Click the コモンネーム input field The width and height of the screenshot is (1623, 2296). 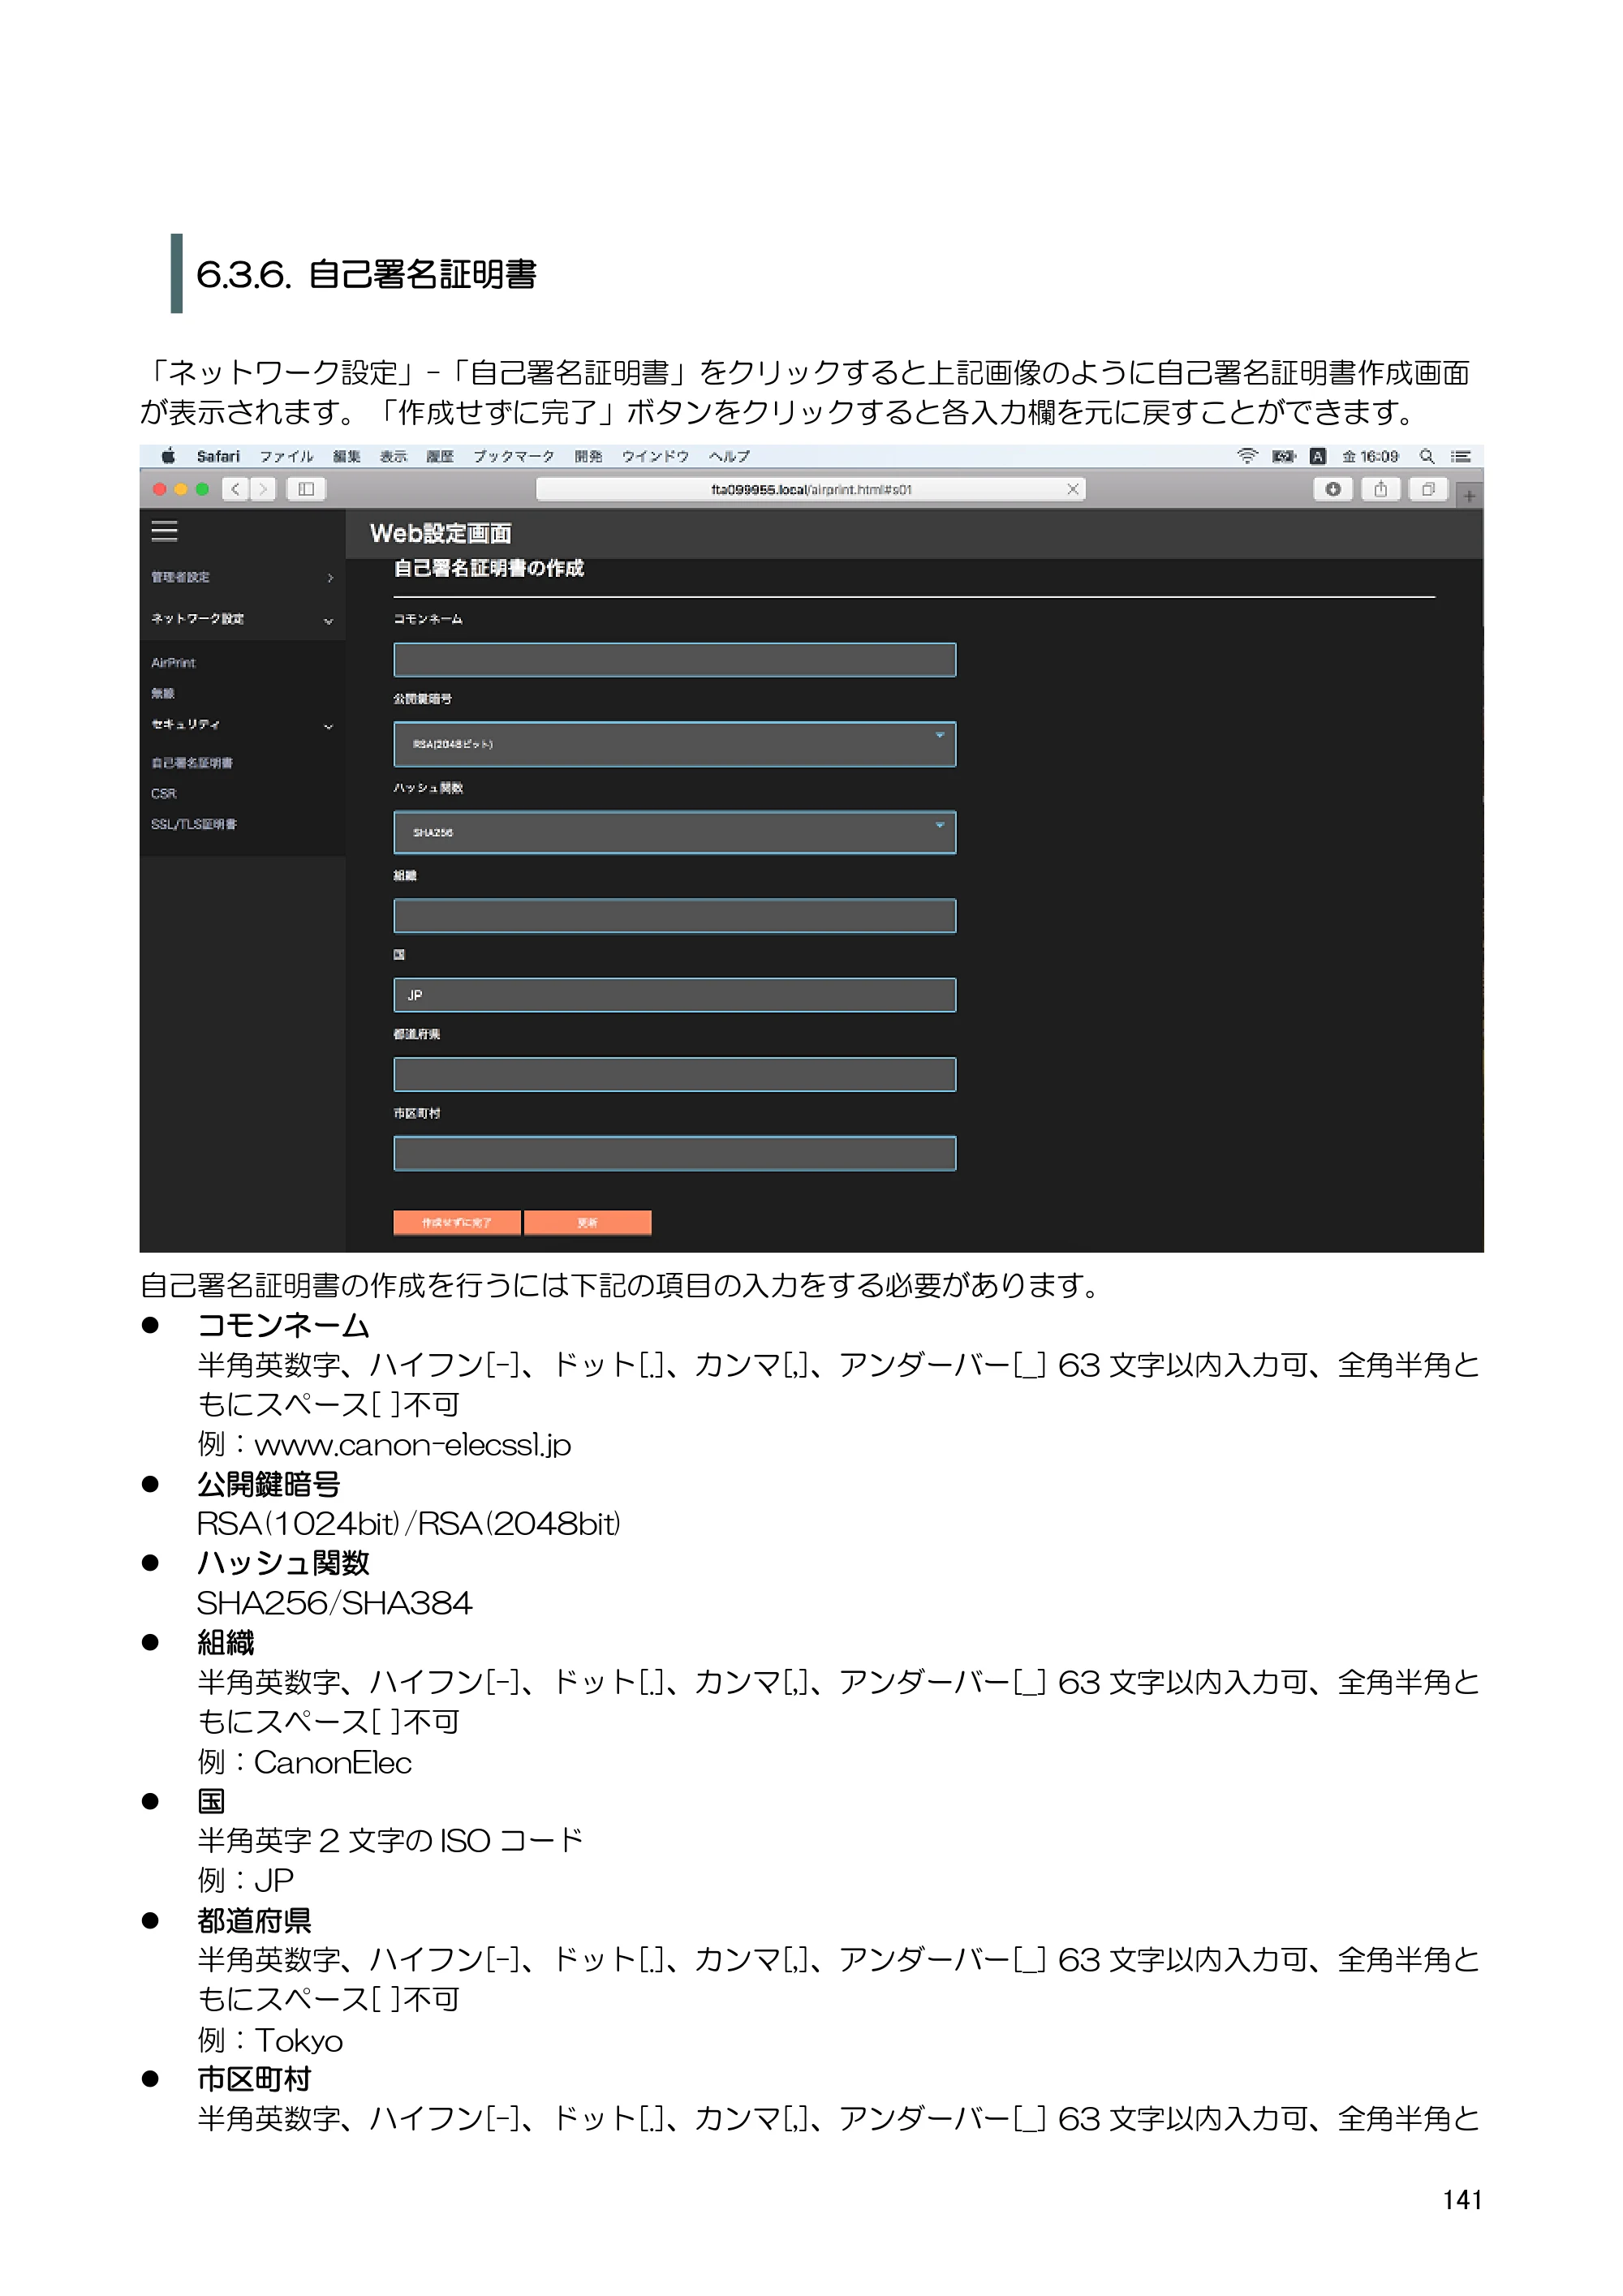point(674,660)
